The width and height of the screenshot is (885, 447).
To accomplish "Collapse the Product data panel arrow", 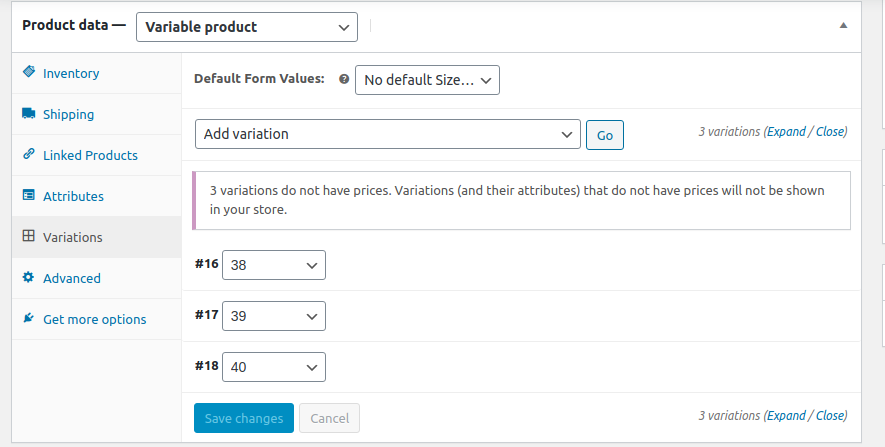I will 843,26.
